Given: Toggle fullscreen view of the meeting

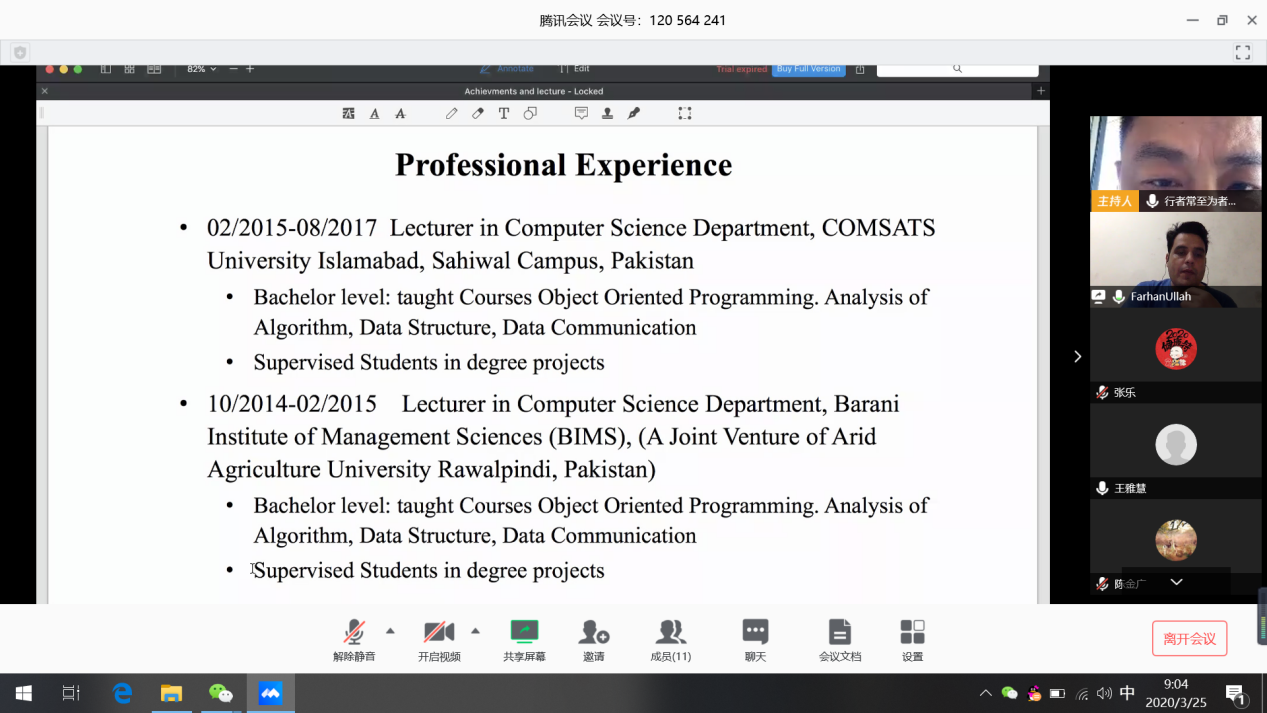Looking at the screenshot, I should [1242, 52].
